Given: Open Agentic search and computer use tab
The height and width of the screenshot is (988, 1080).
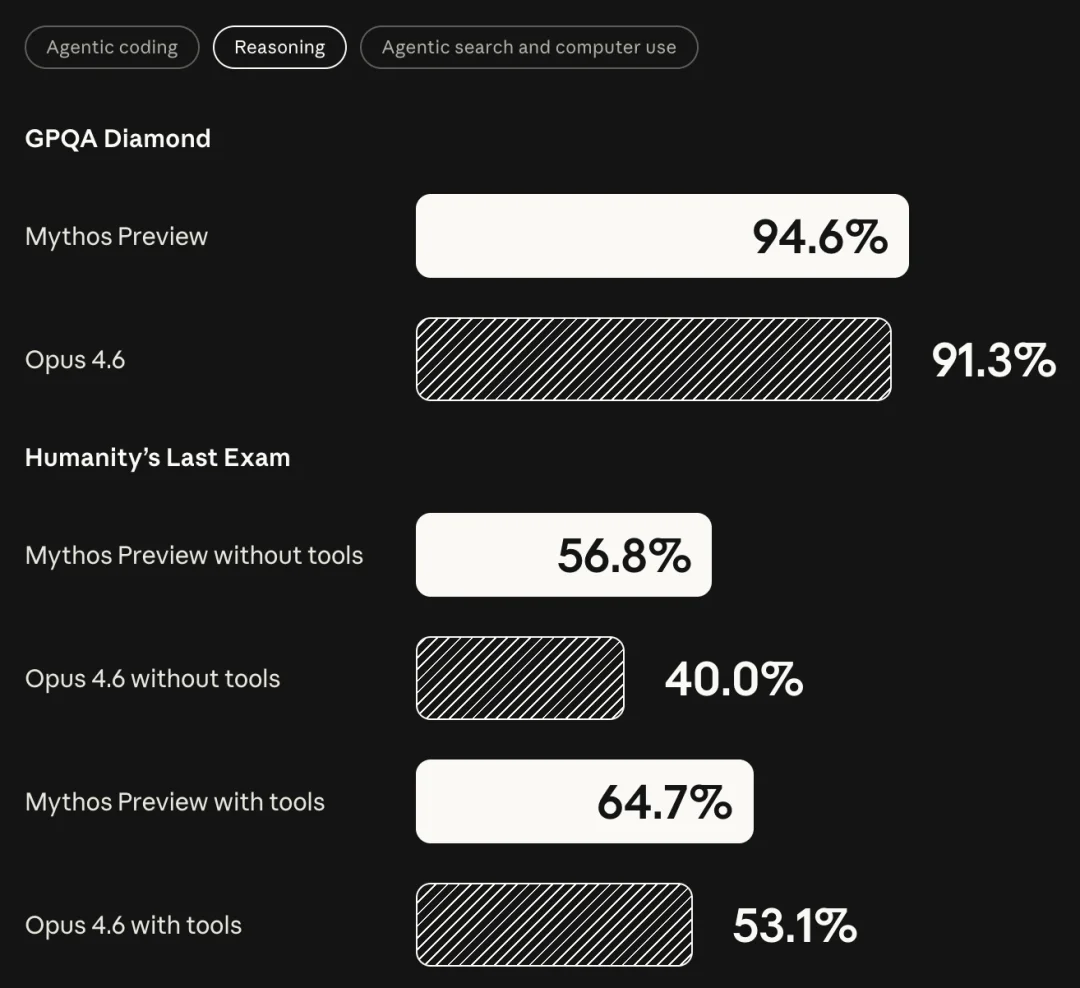Looking at the screenshot, I should click(528, 47).
